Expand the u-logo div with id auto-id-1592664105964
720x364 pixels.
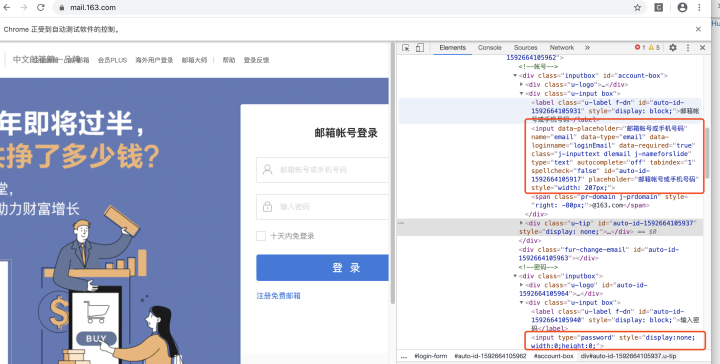coord(522,285)
